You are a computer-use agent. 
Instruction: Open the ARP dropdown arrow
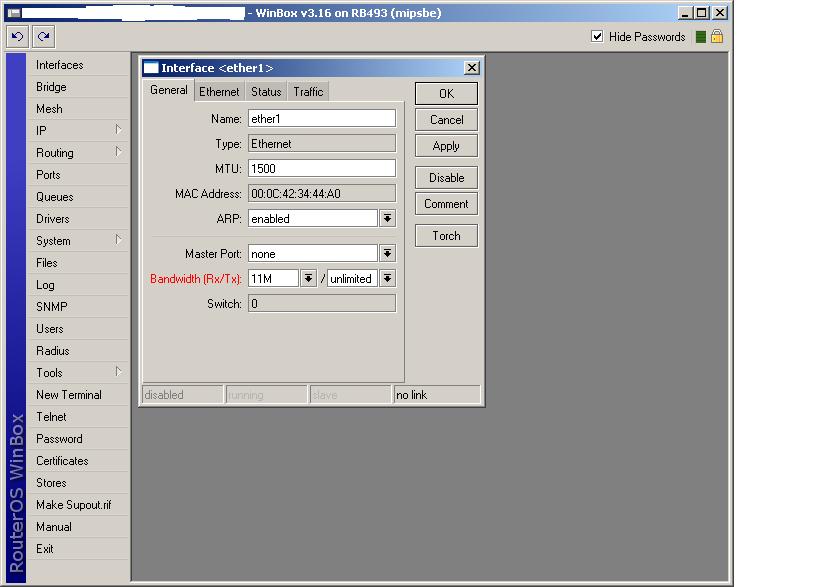[x=388, y=219]
